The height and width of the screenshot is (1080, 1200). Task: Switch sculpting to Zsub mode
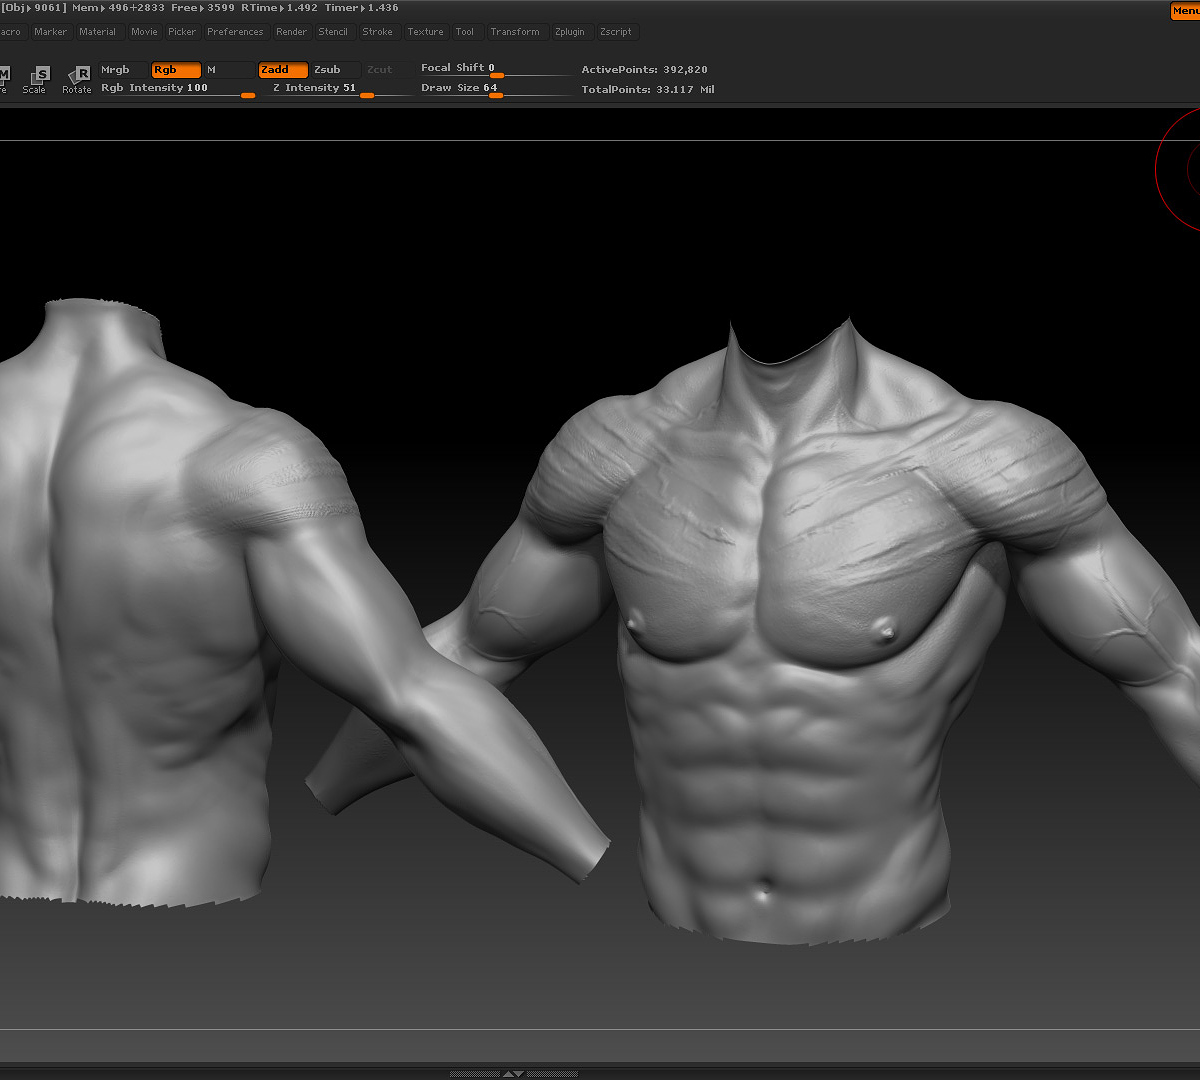point(336,70)
